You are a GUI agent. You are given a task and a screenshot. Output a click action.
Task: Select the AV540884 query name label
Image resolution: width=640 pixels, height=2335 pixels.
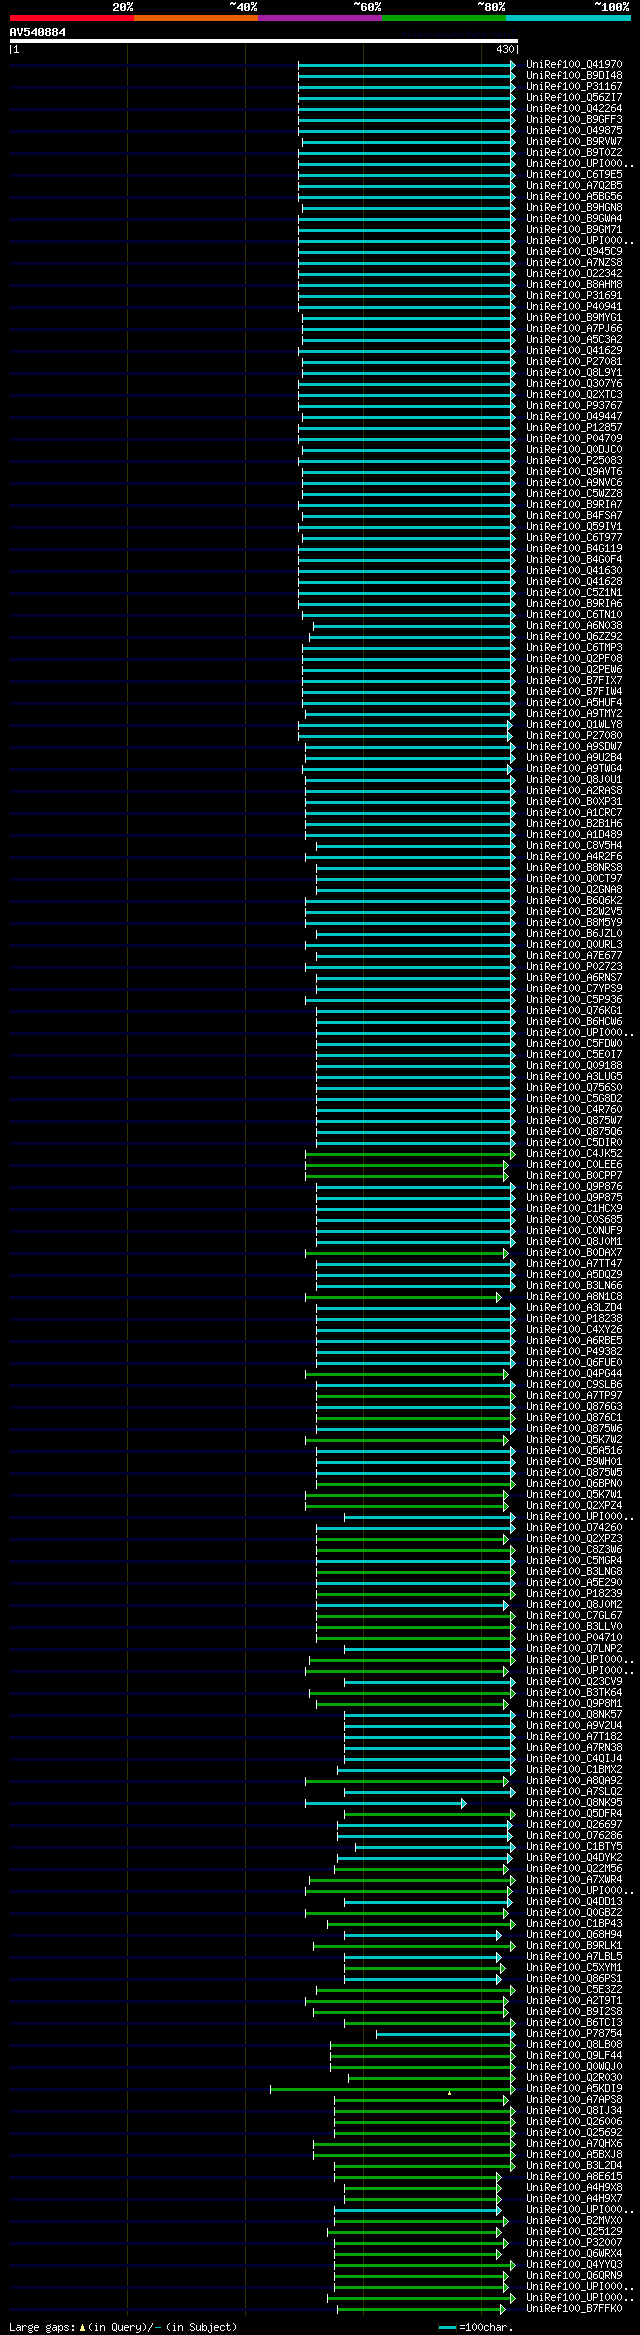pyautogui.click(x=38, y=32)
